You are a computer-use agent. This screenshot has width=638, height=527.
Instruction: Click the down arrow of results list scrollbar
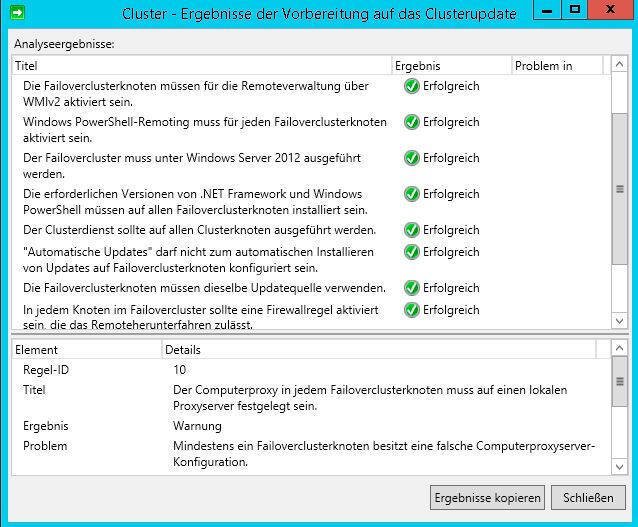click(619, 321)
